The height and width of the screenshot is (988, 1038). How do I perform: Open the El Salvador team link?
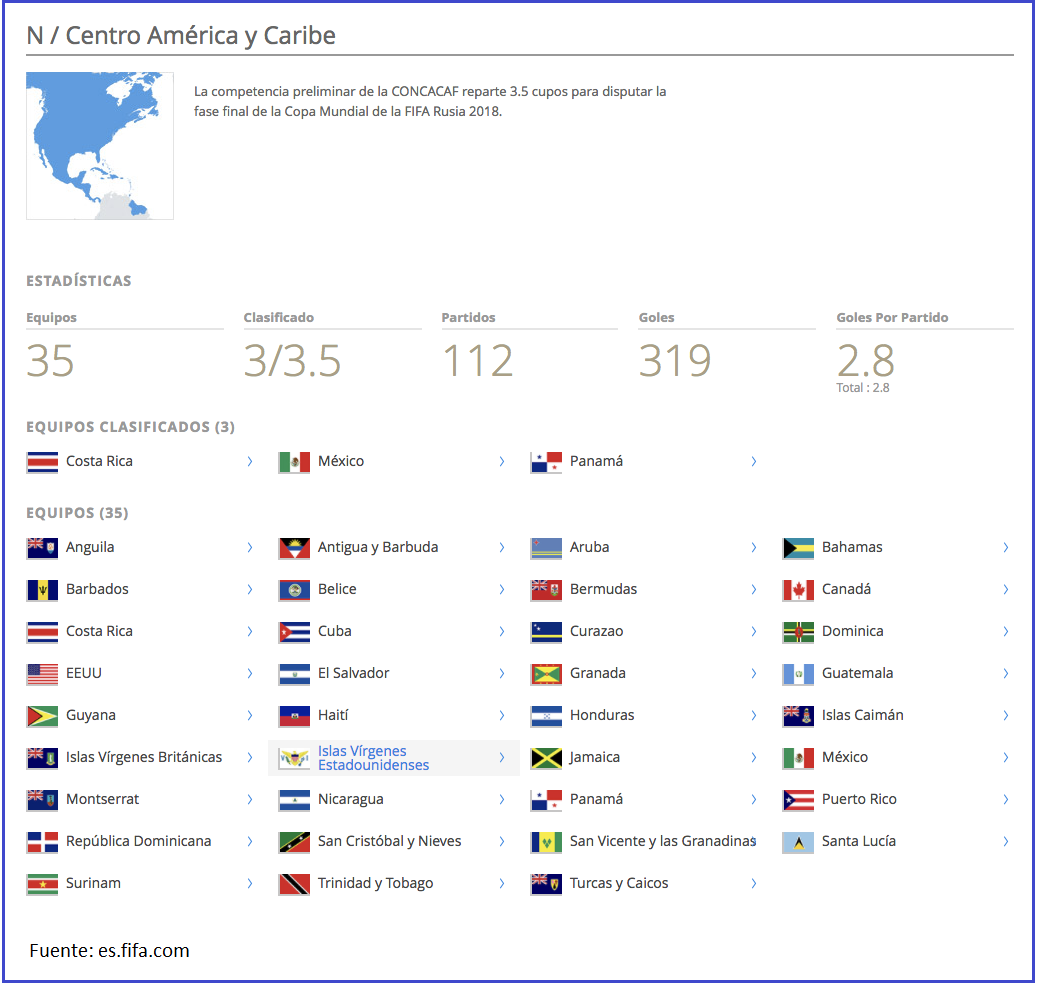point(354,673)
